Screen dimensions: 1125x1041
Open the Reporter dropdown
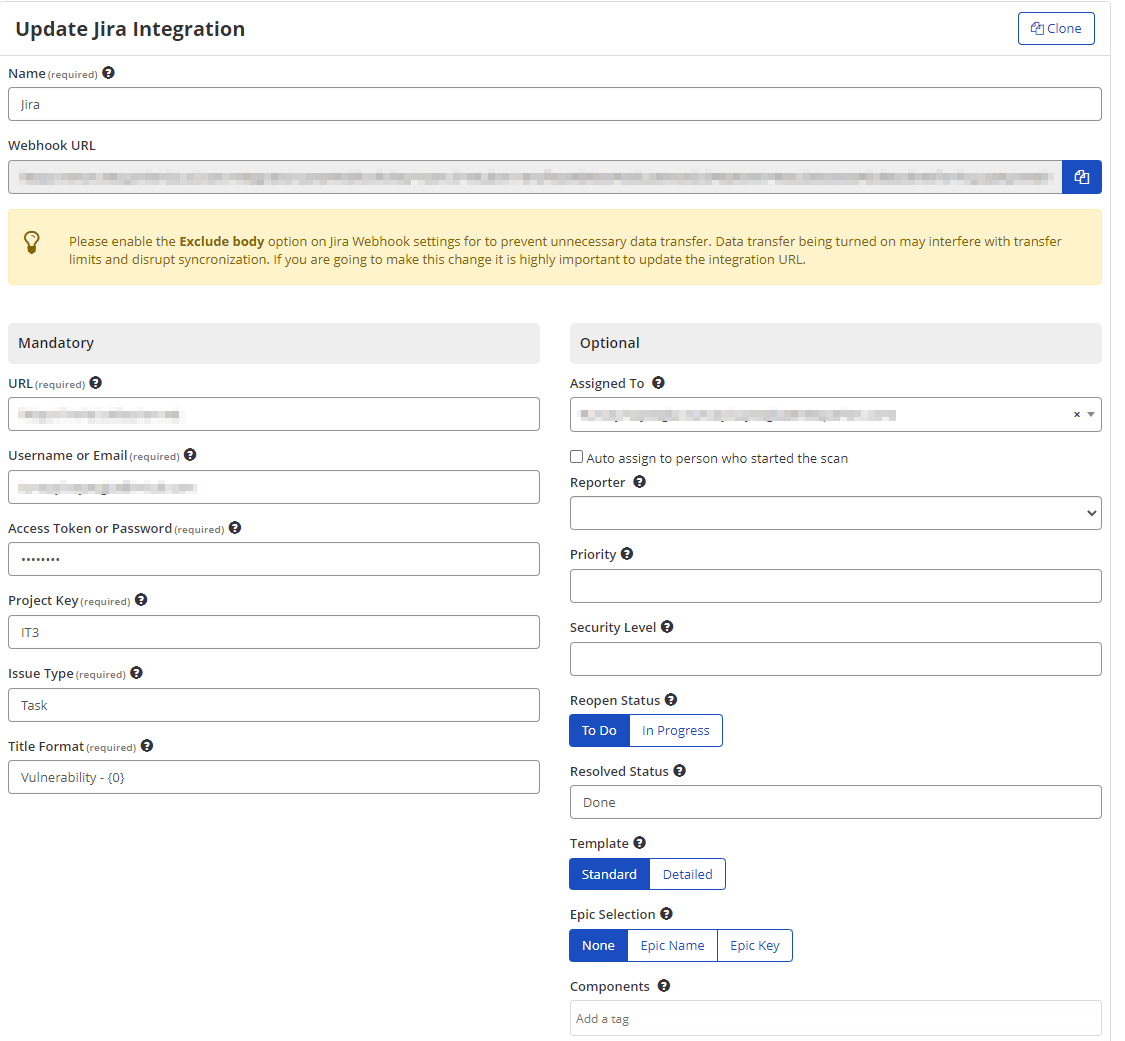[x=835, y=513]
